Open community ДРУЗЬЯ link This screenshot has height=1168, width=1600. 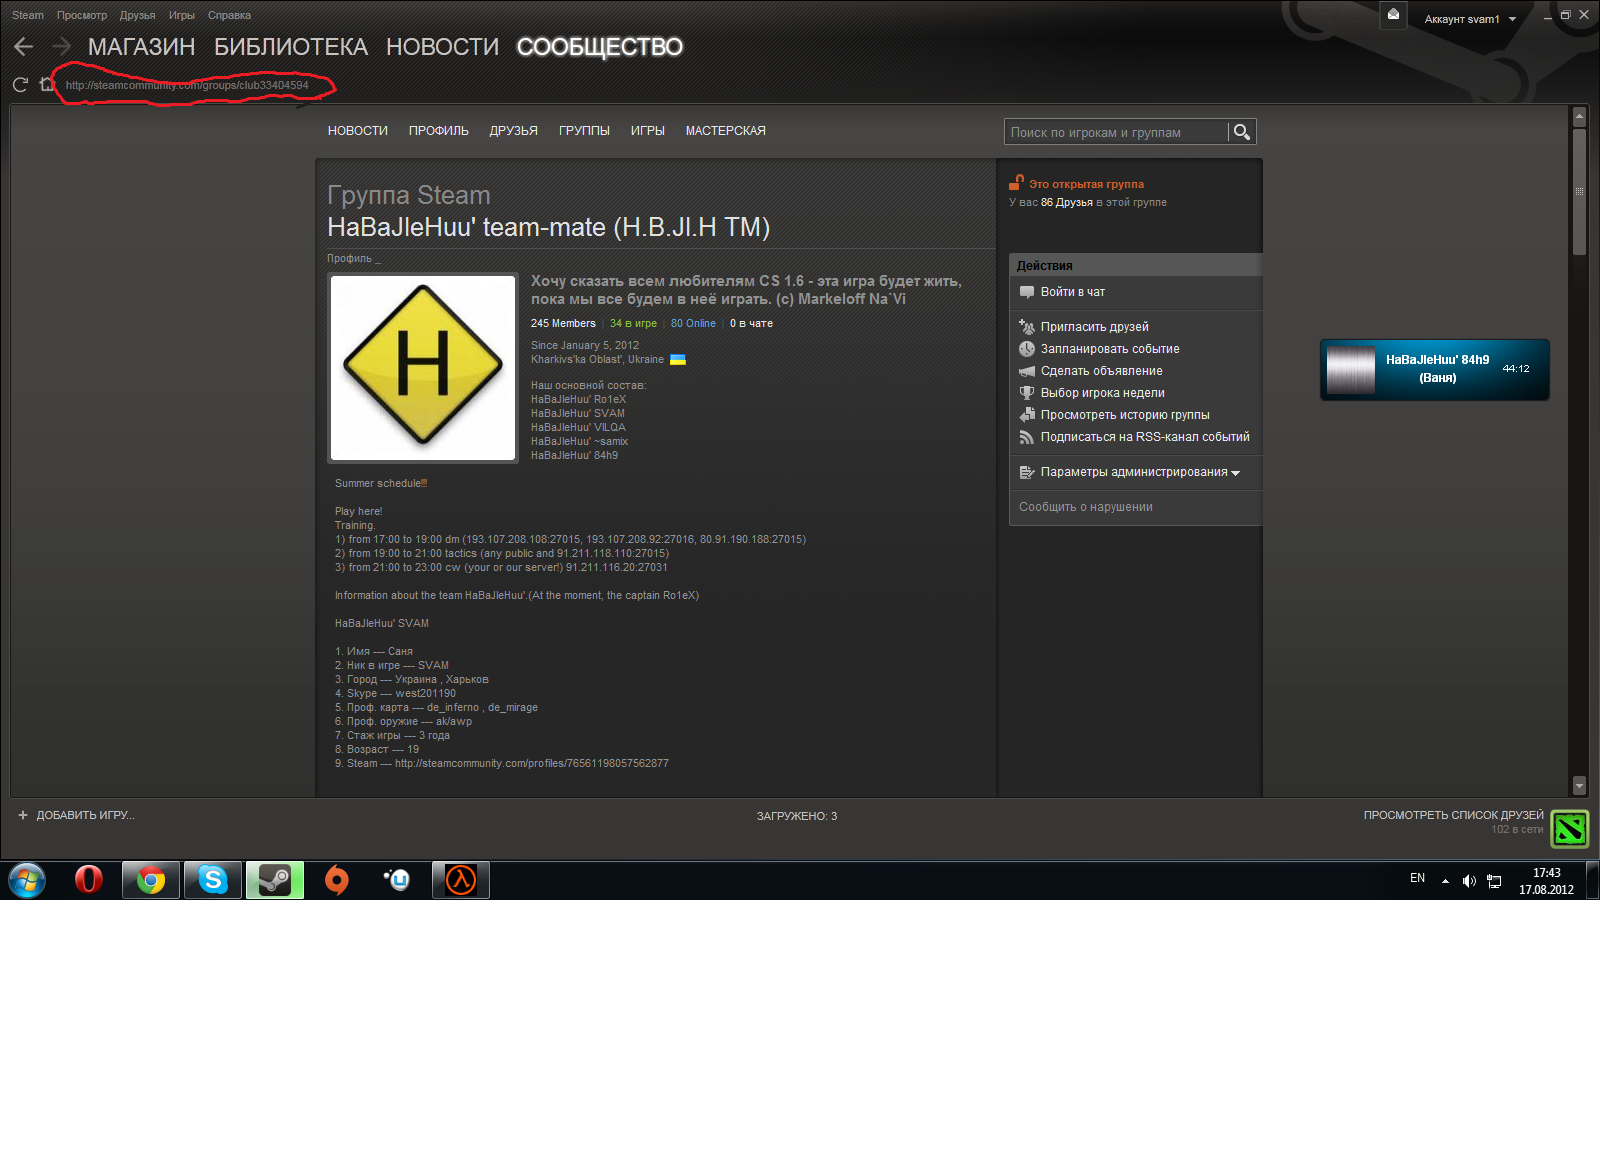pos(514,131)
